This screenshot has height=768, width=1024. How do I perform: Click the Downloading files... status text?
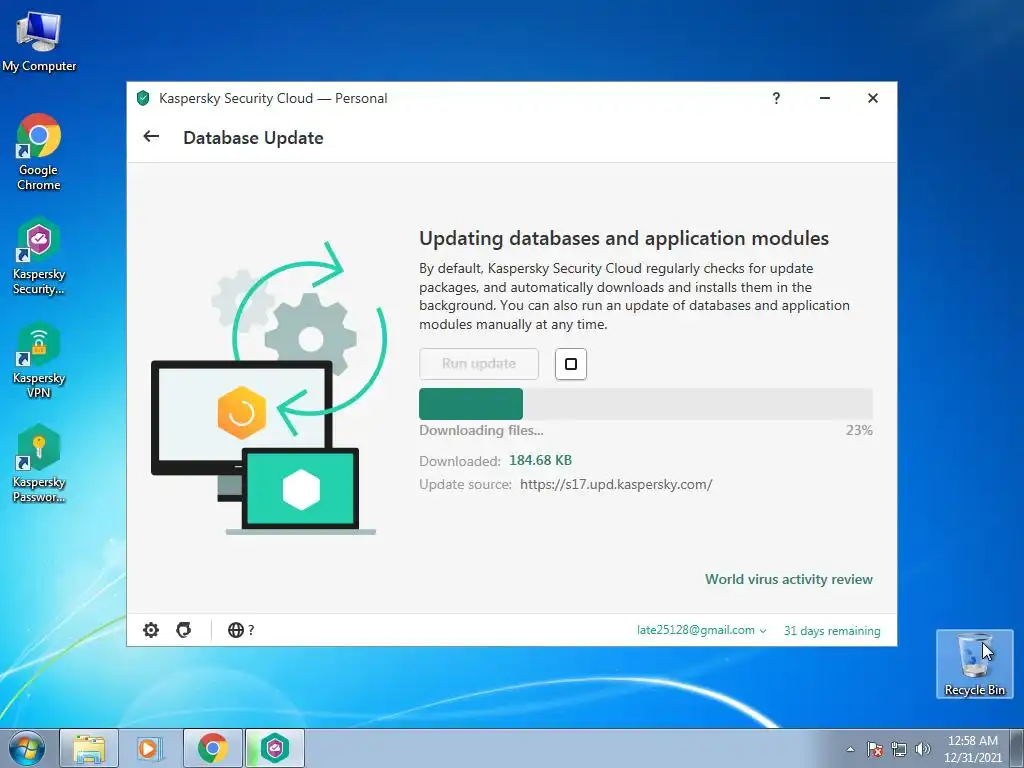point(481,430)
